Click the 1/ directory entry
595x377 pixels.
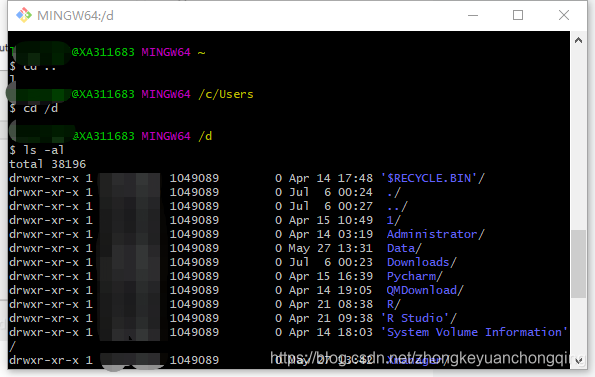coord(394,220)
